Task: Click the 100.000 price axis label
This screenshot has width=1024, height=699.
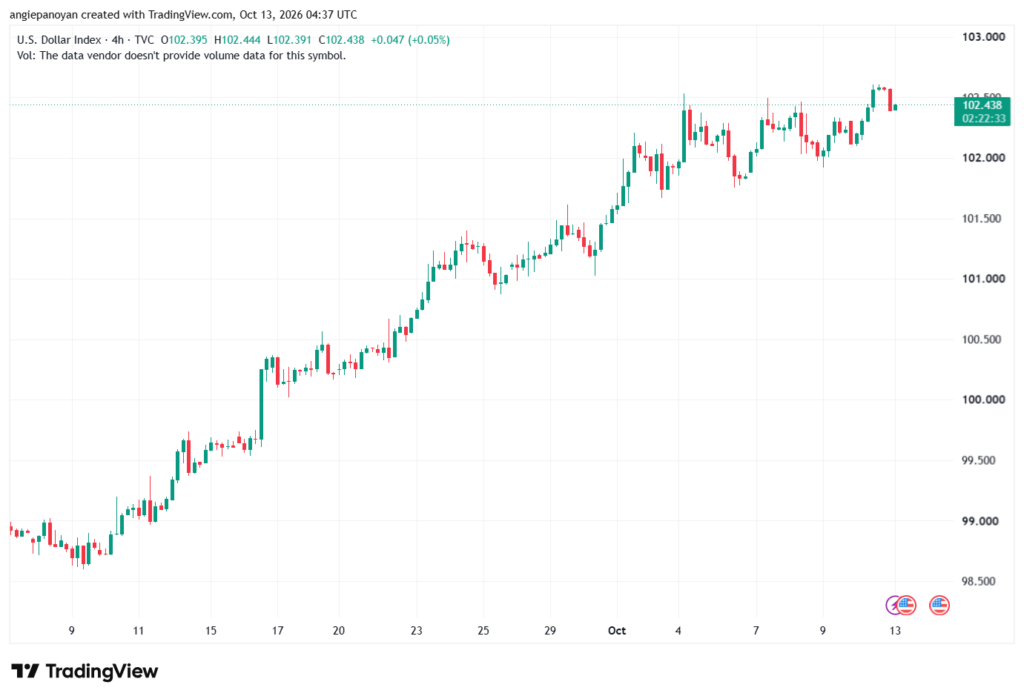Action: [984, 399]
